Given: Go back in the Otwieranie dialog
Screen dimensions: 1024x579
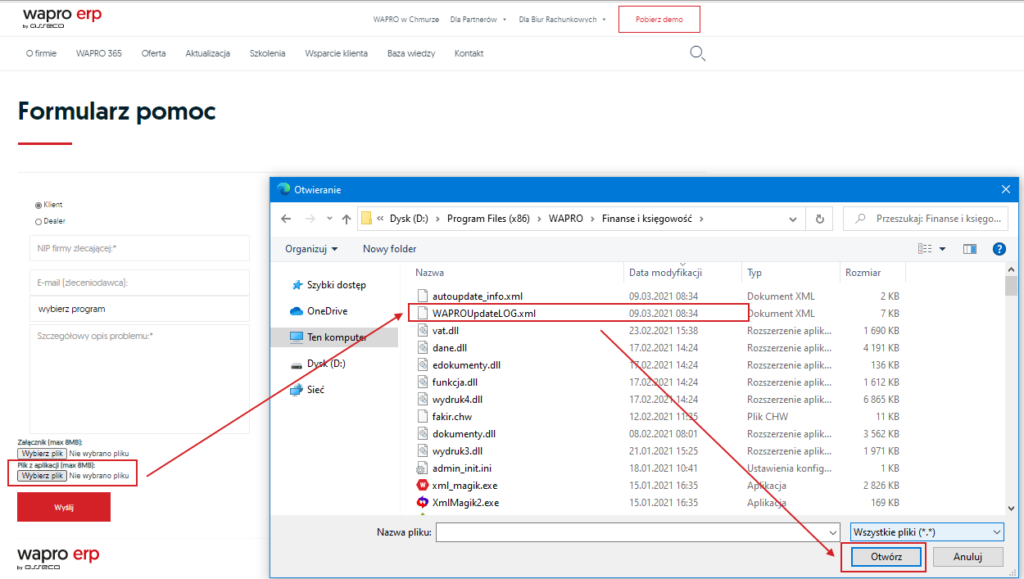Looking at the screenshot, I should coord(286,219).
